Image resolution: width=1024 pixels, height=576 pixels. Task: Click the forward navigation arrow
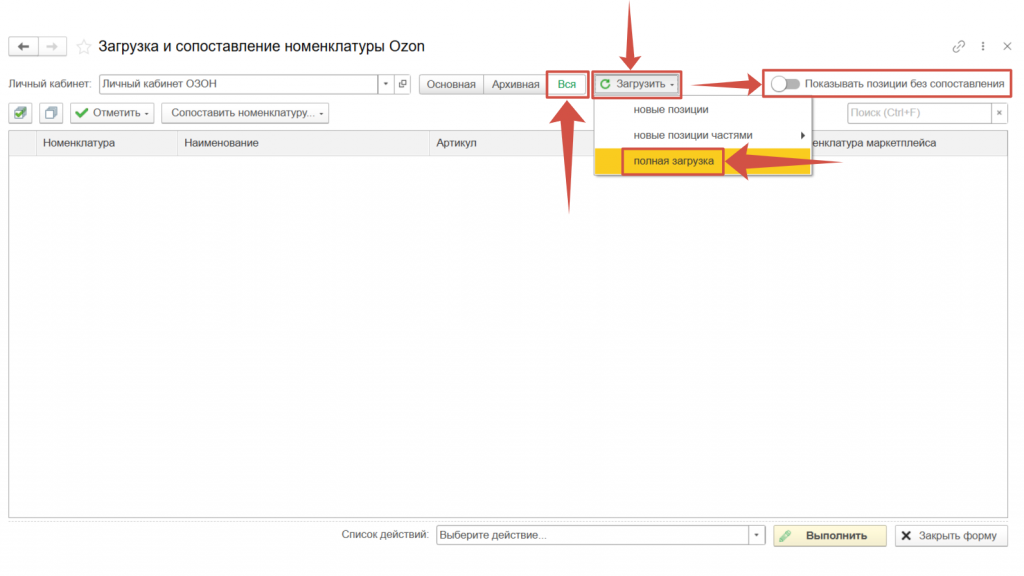[x=52, y=47]
